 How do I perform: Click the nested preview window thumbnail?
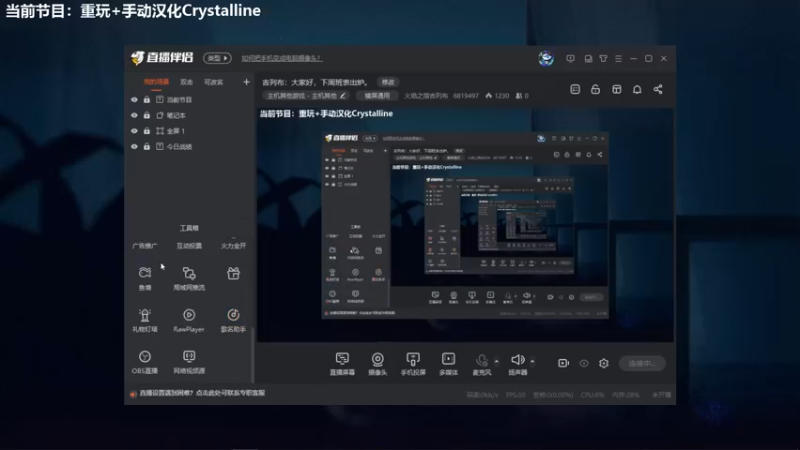(x=465, y=225)
